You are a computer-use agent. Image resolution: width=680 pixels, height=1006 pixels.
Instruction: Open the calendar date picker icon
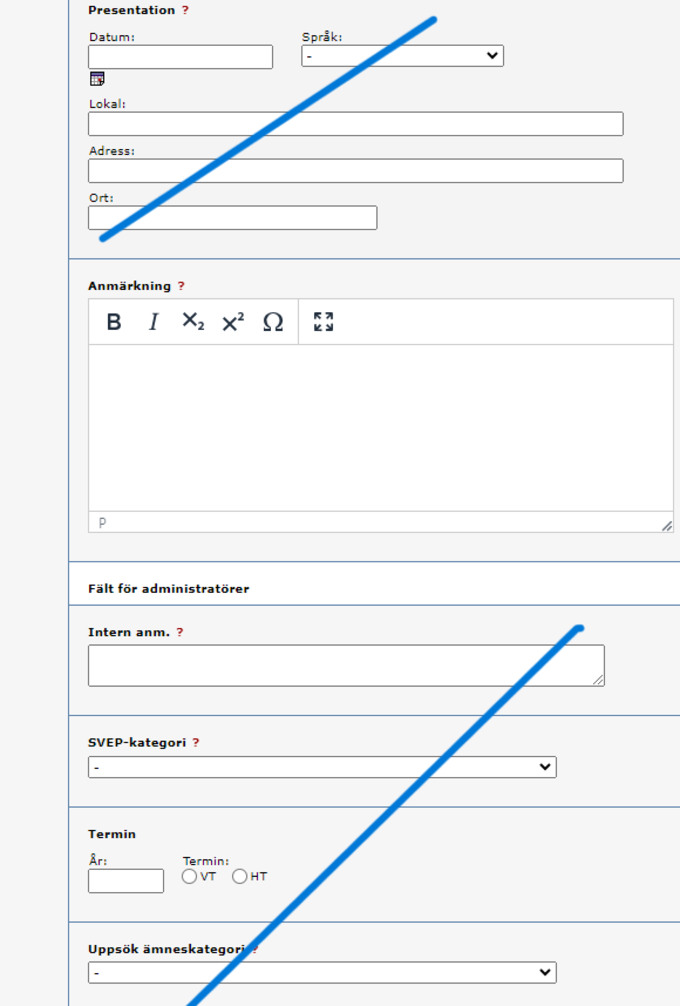click(x=97, y=79)
